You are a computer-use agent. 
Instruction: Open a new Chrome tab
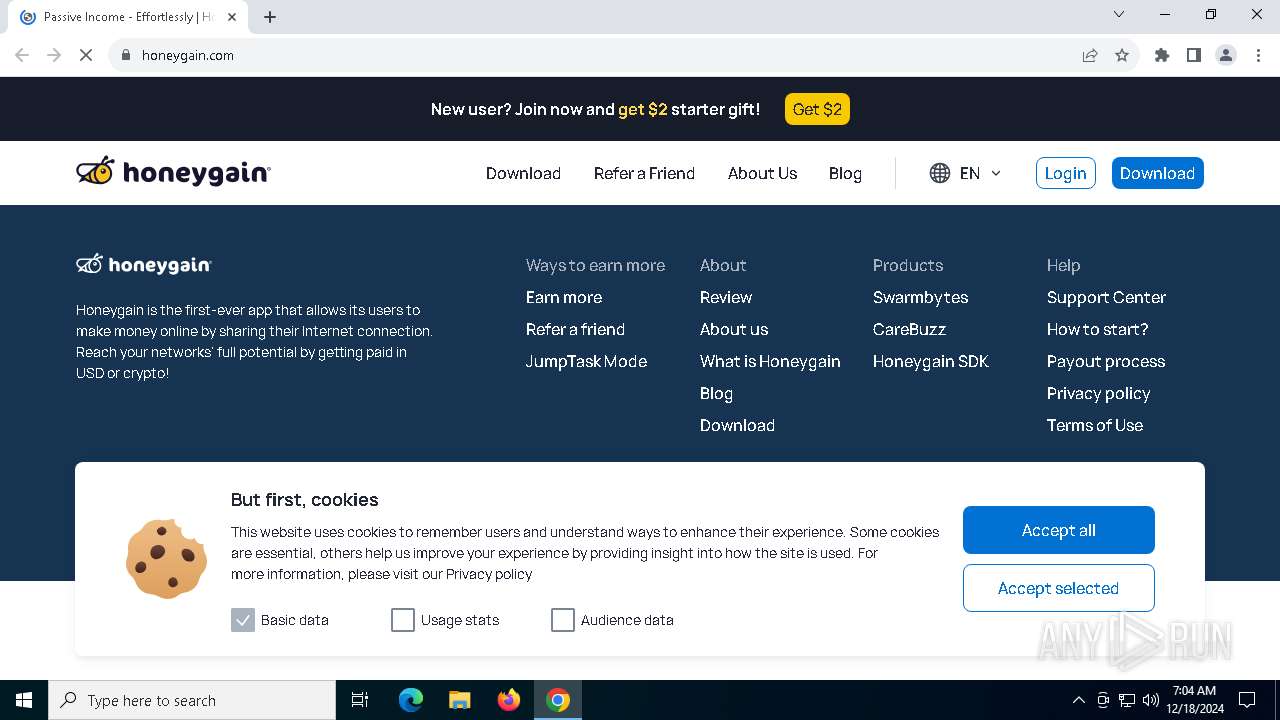point(270,17)
